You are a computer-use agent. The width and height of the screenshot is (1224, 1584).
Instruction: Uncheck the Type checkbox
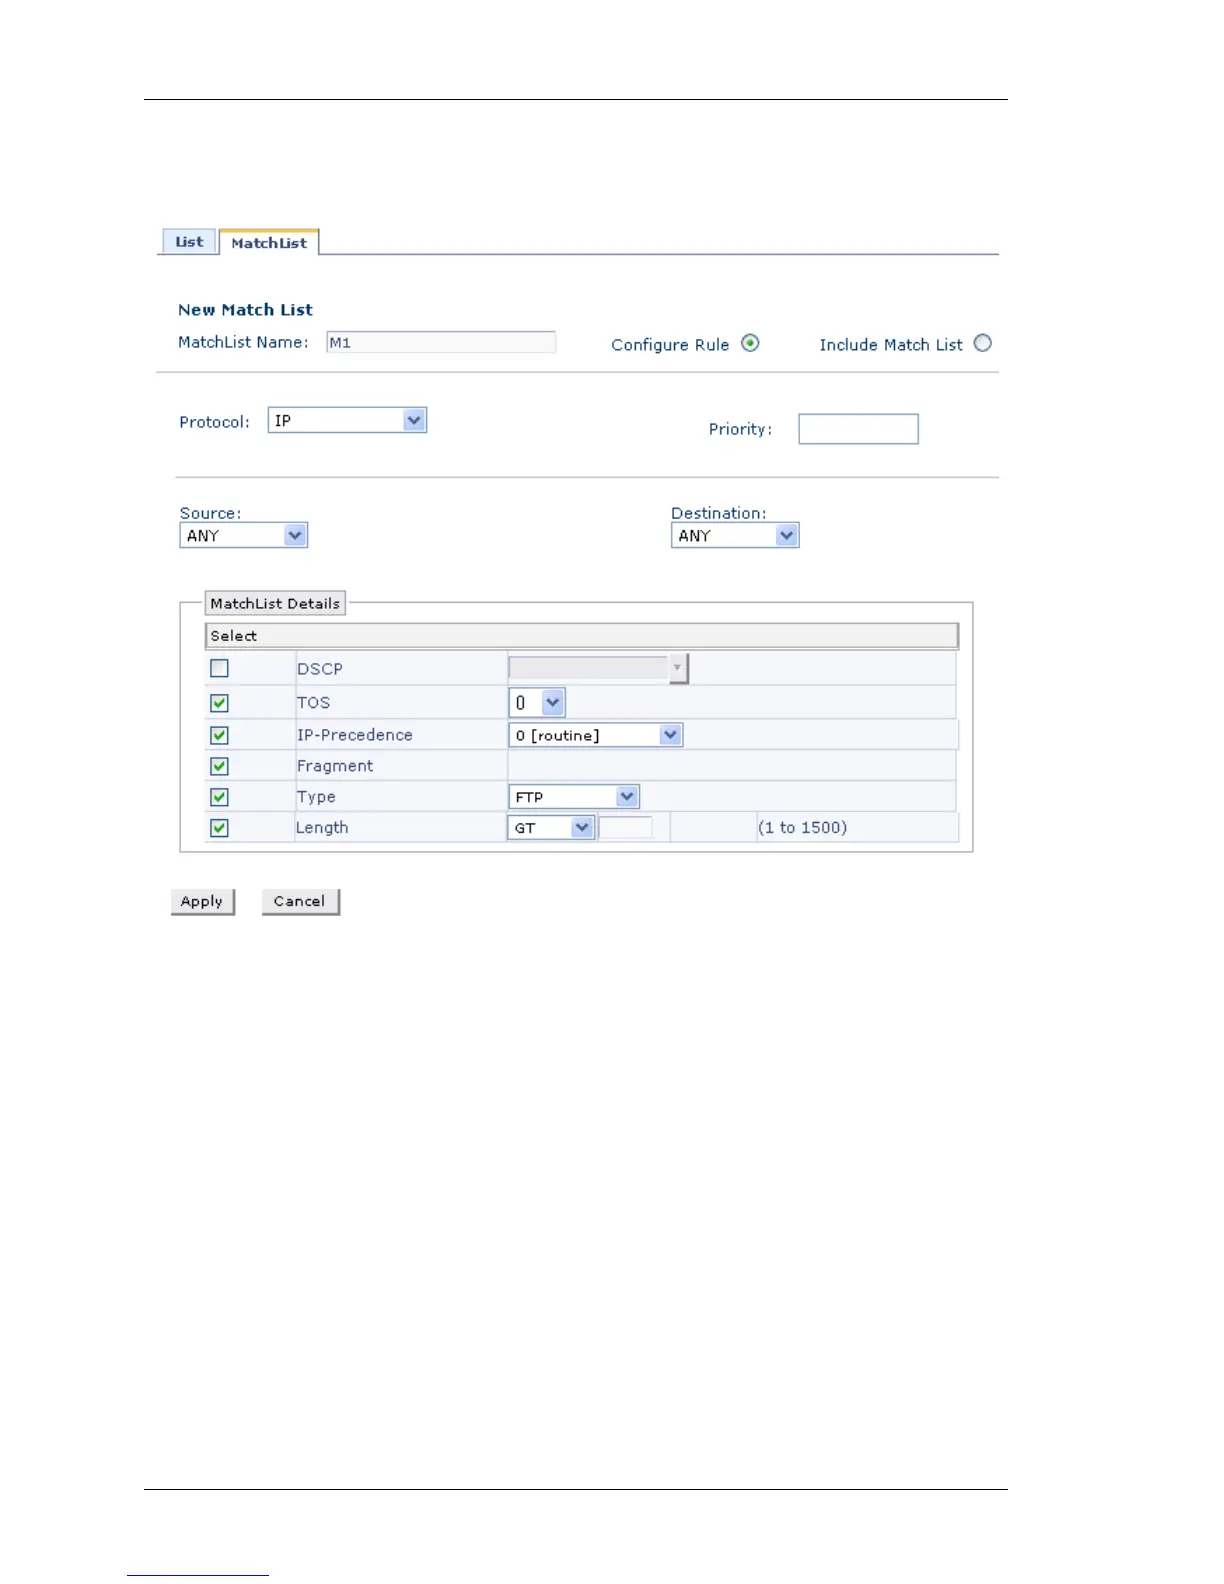(220, 797)
